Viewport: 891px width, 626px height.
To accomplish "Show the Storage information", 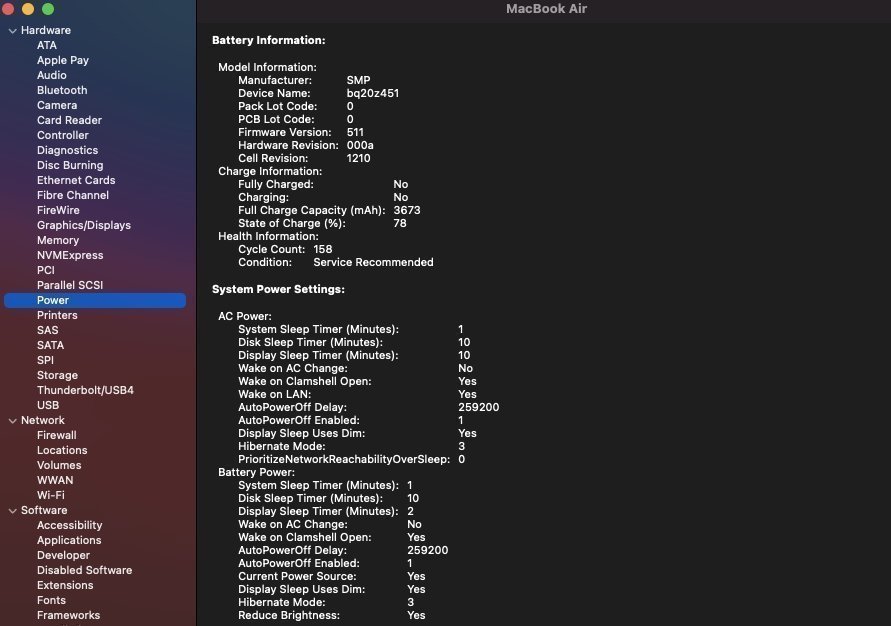I will click(x=57, y=375).
